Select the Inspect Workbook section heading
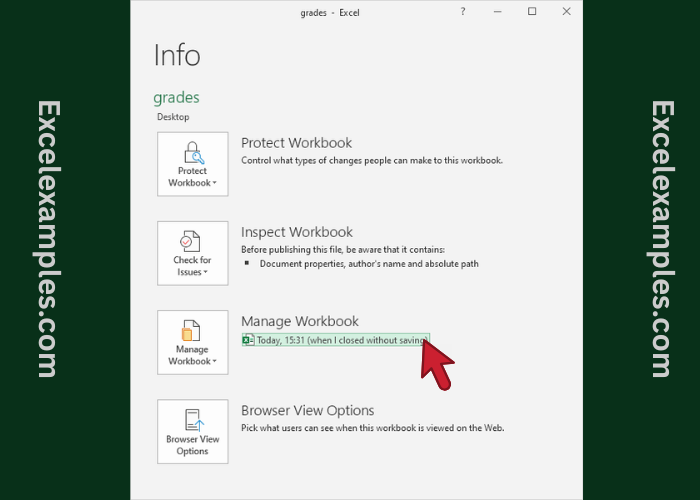This screenshot has width=700, height=500. [x=296, y=232]
